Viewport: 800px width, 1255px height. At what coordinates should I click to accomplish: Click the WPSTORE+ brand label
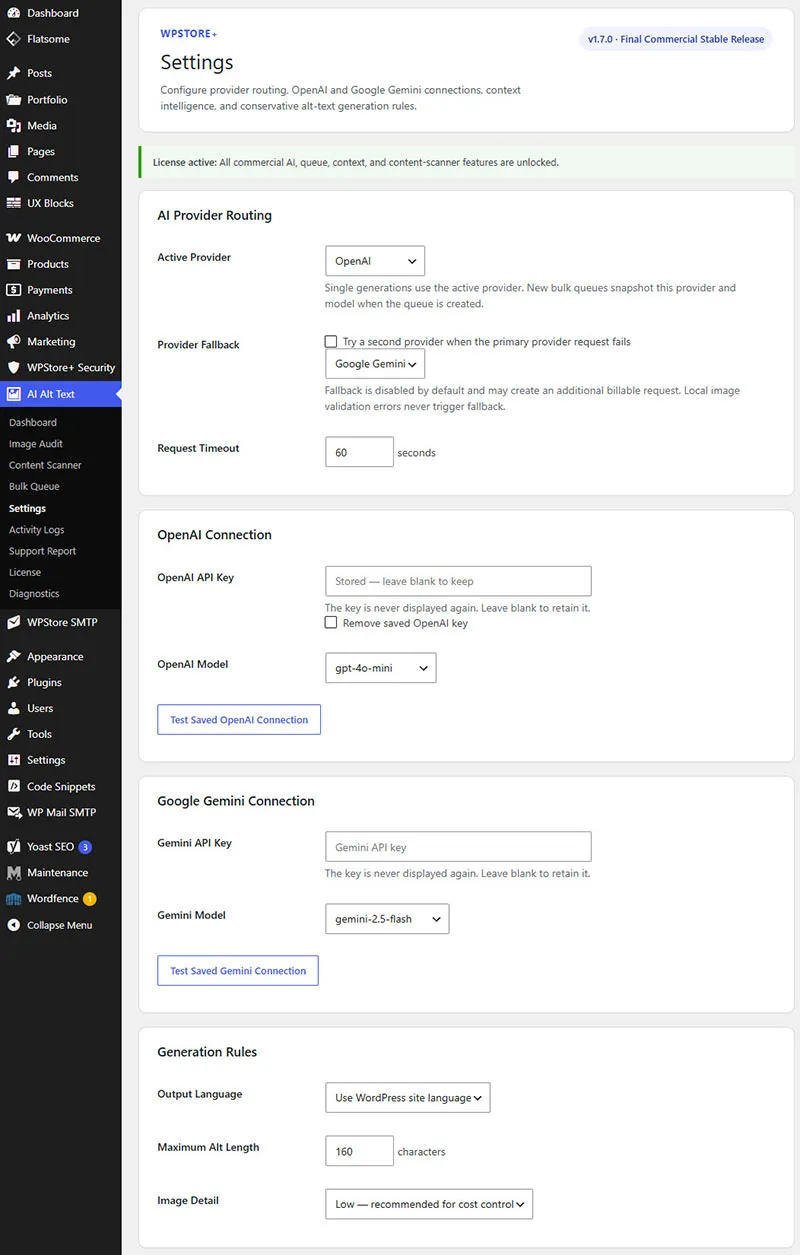pyautogui.click(x=189, y=34)
